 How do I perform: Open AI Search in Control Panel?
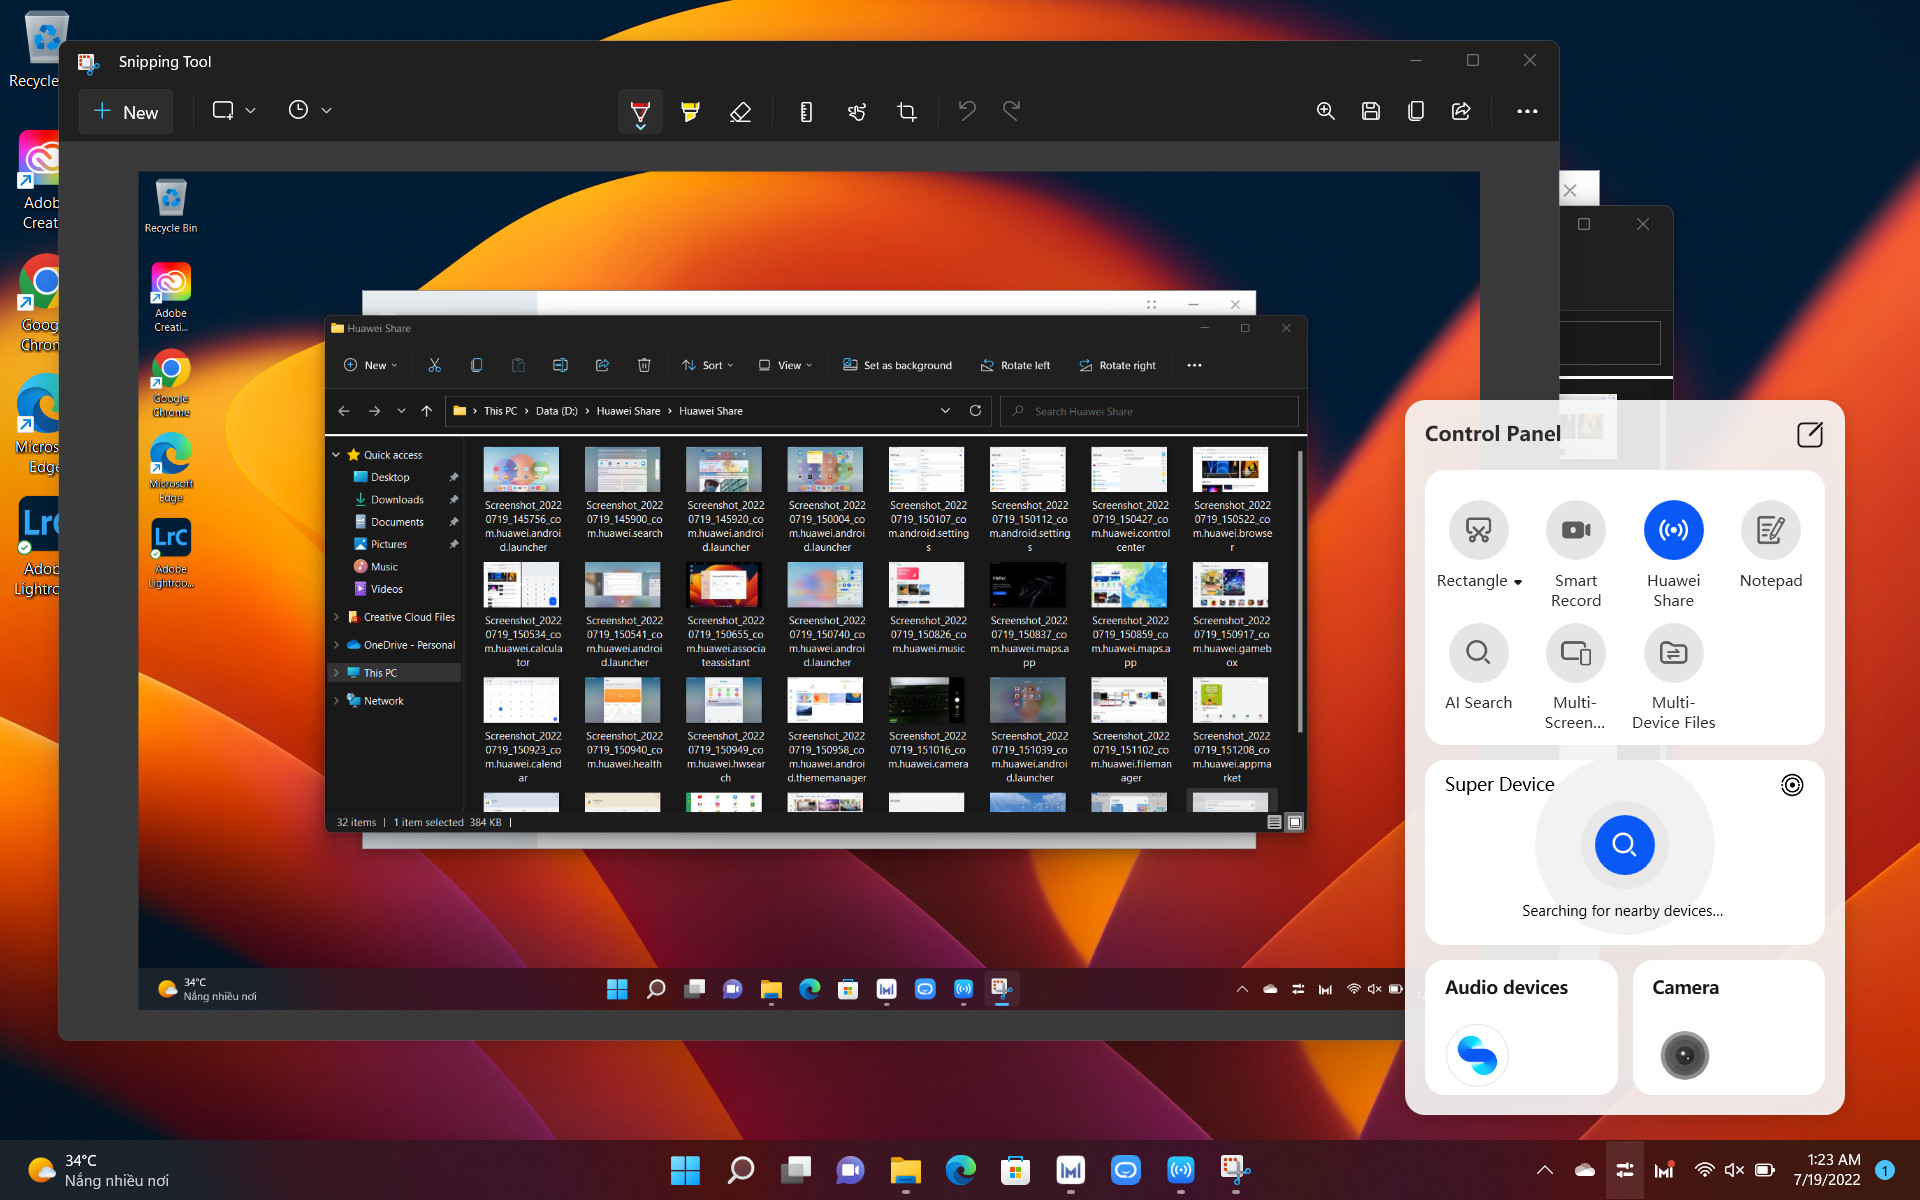1478,653
